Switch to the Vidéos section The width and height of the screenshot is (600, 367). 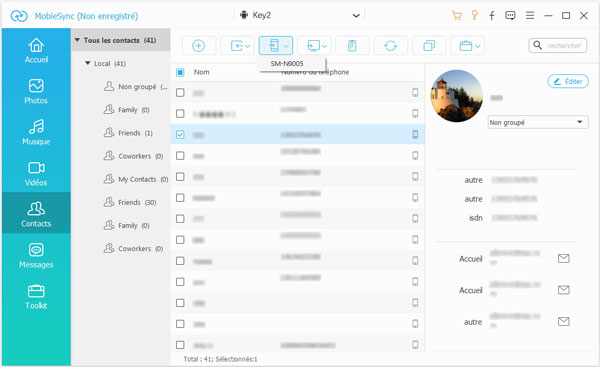tap(36, 174)
